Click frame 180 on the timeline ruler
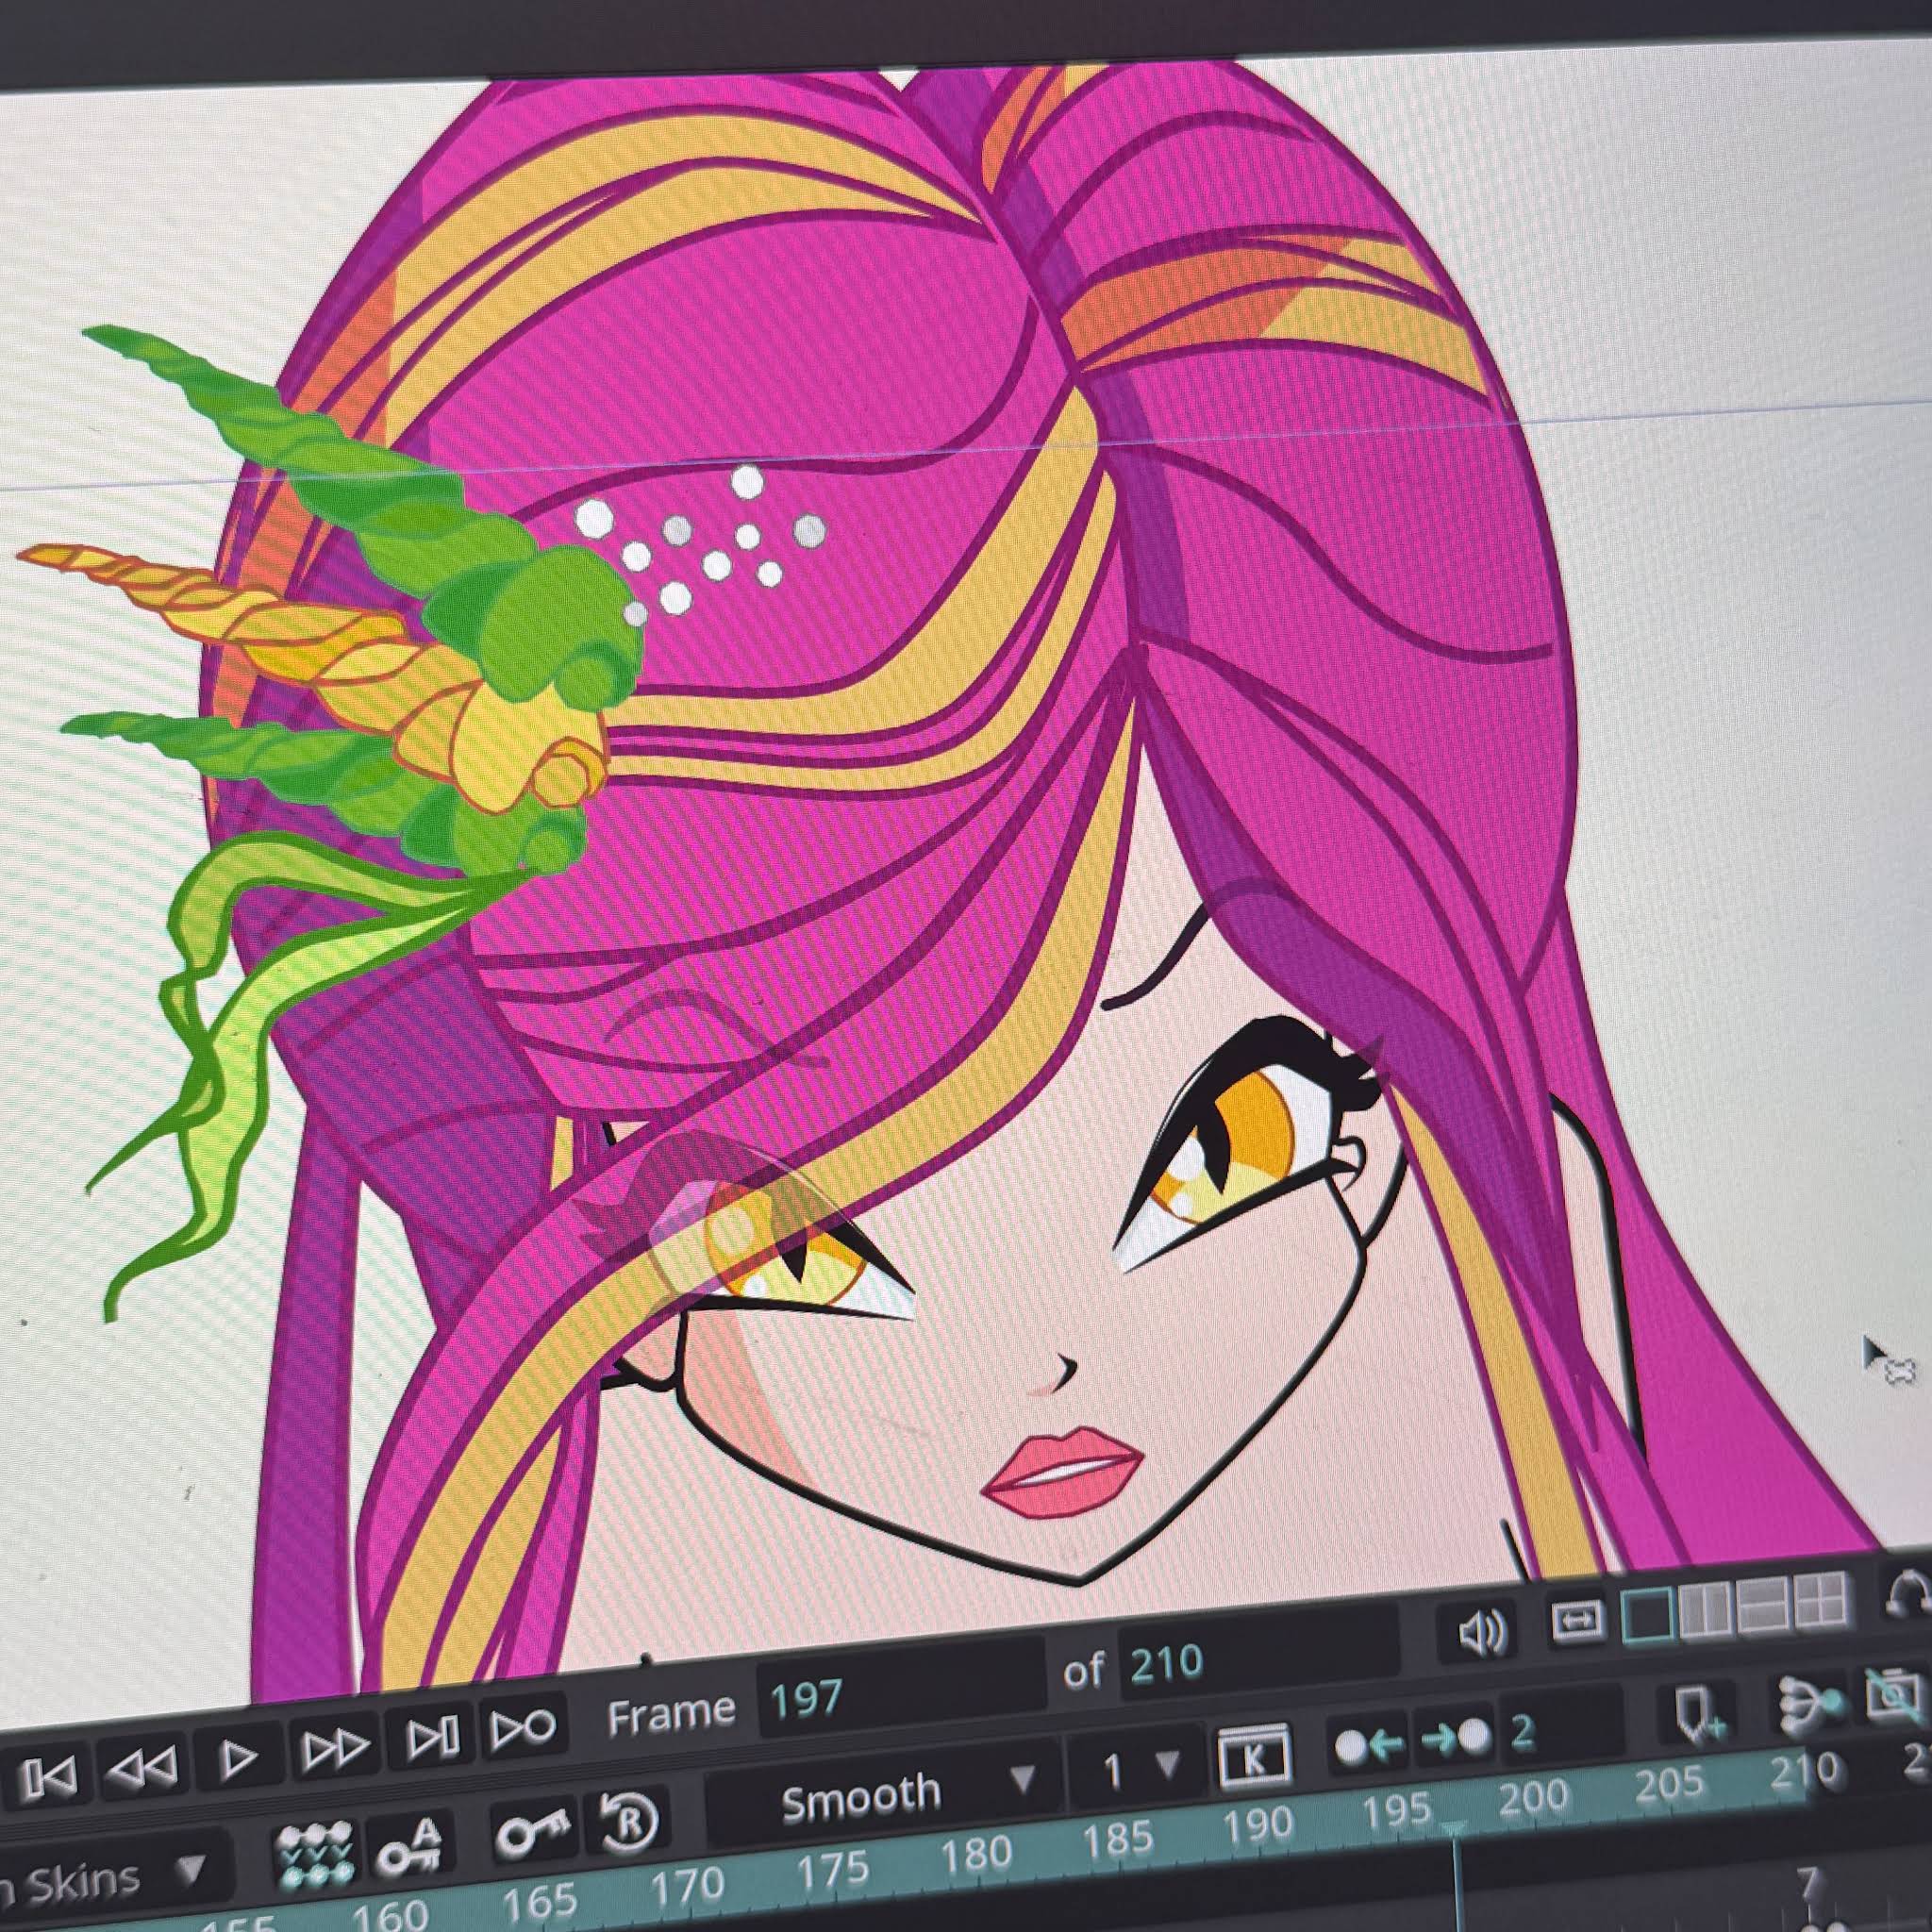 pyautogui.click(x=976, y=1856)
